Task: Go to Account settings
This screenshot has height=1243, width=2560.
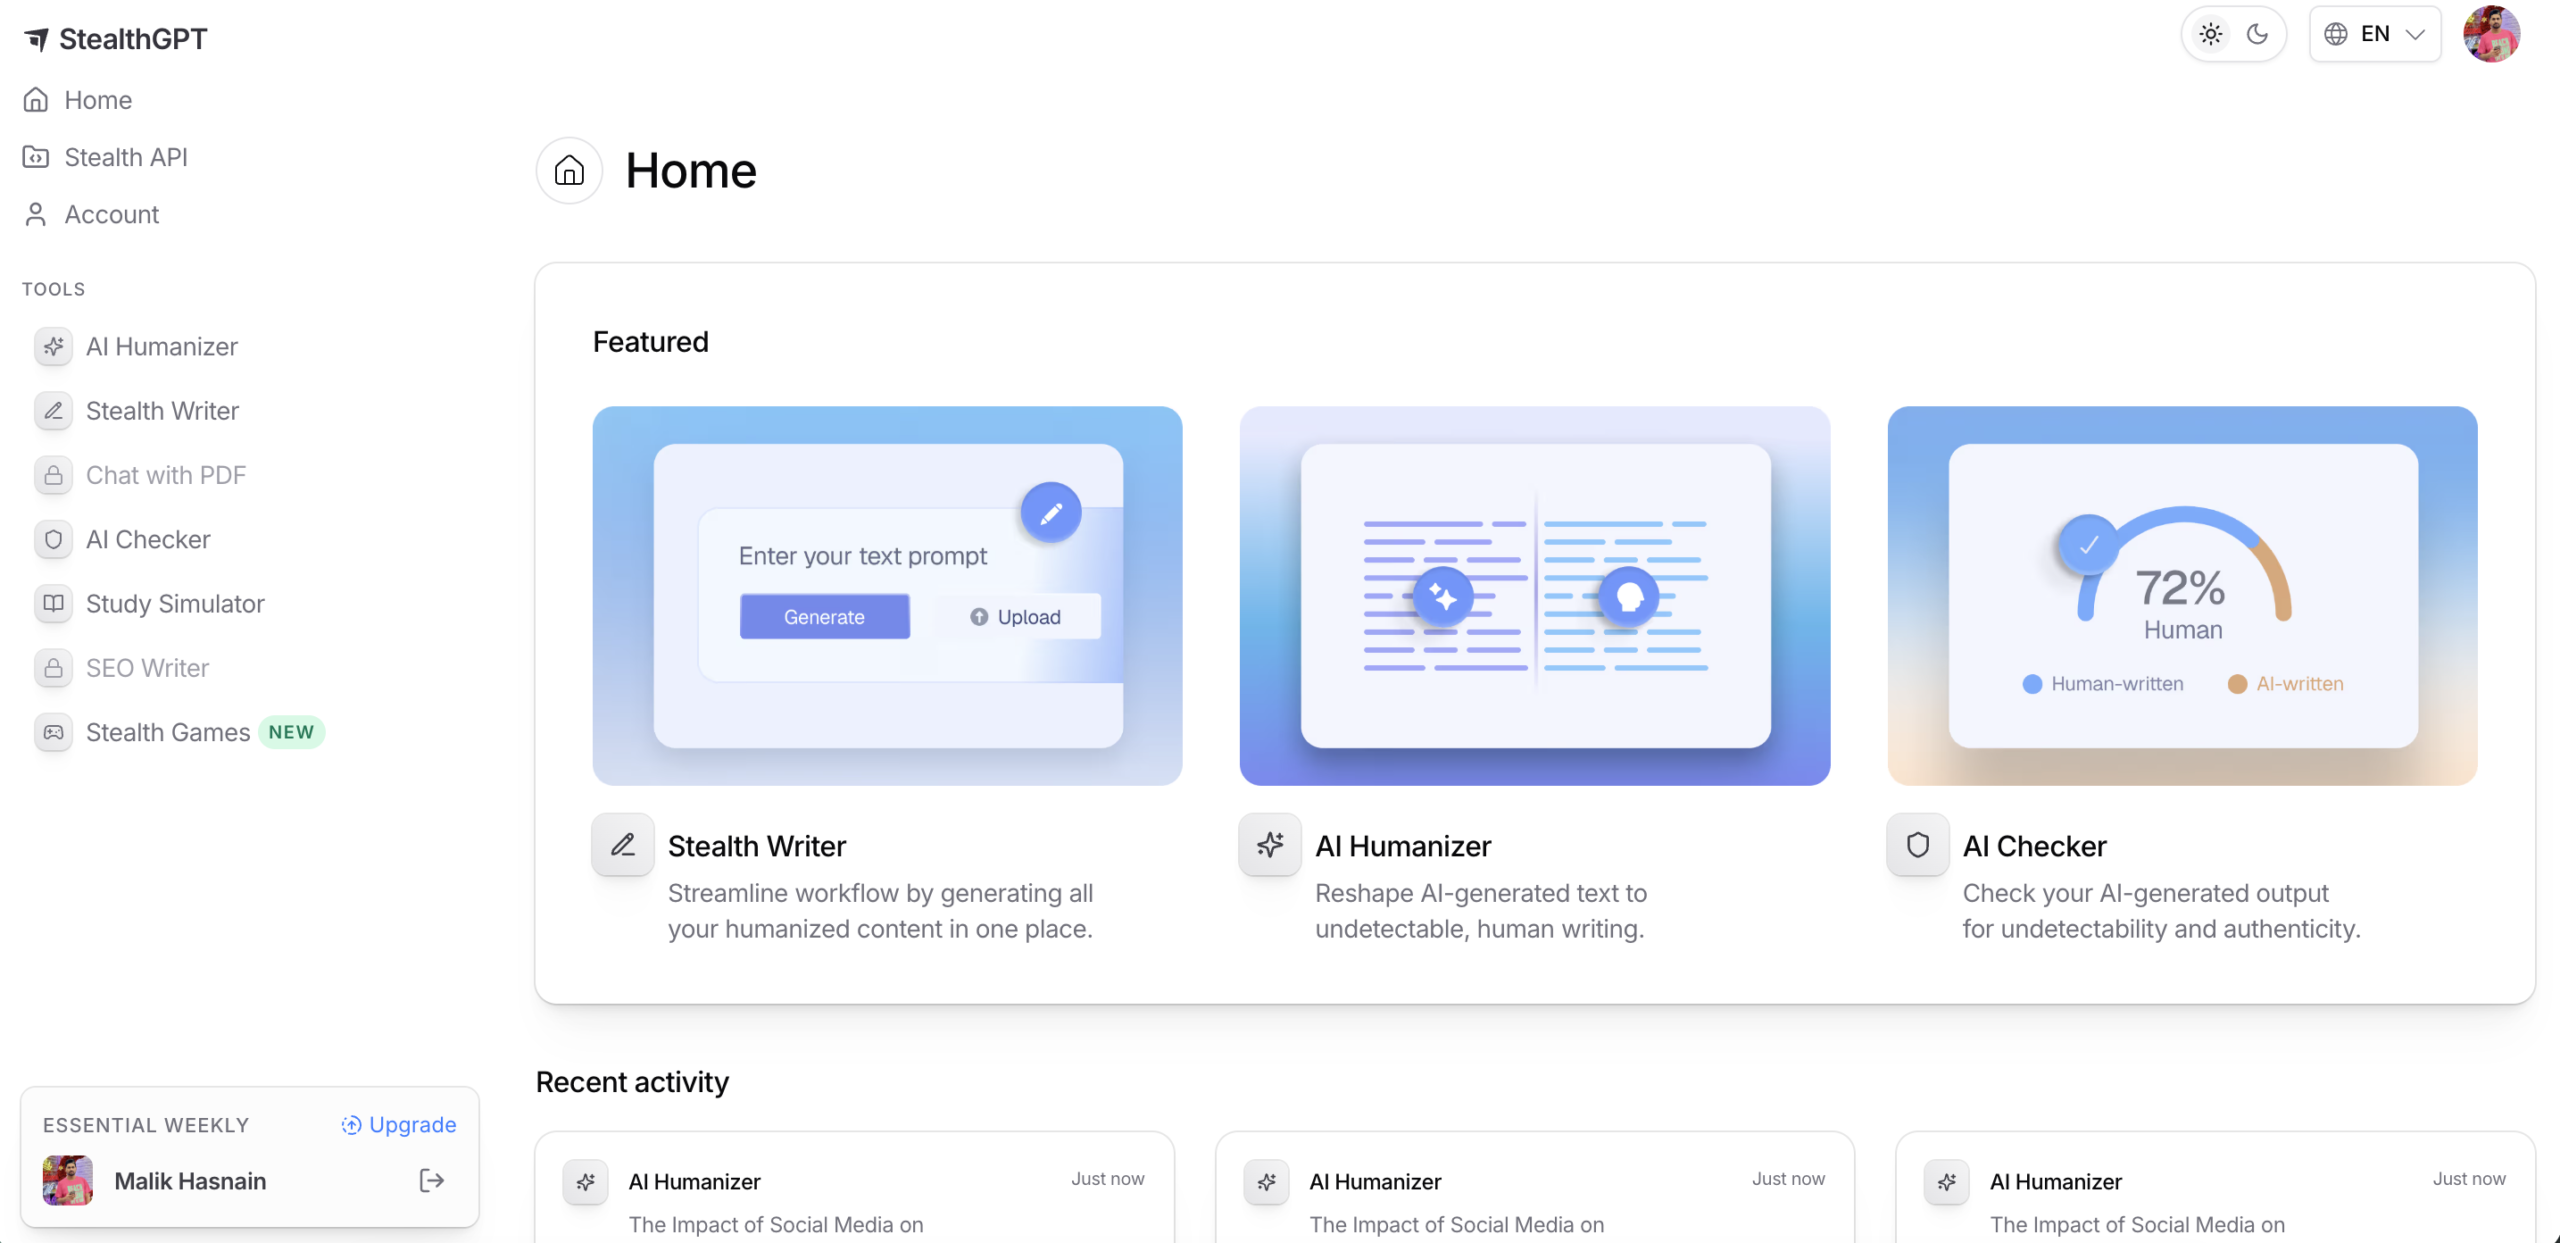Action: [91, 214]
